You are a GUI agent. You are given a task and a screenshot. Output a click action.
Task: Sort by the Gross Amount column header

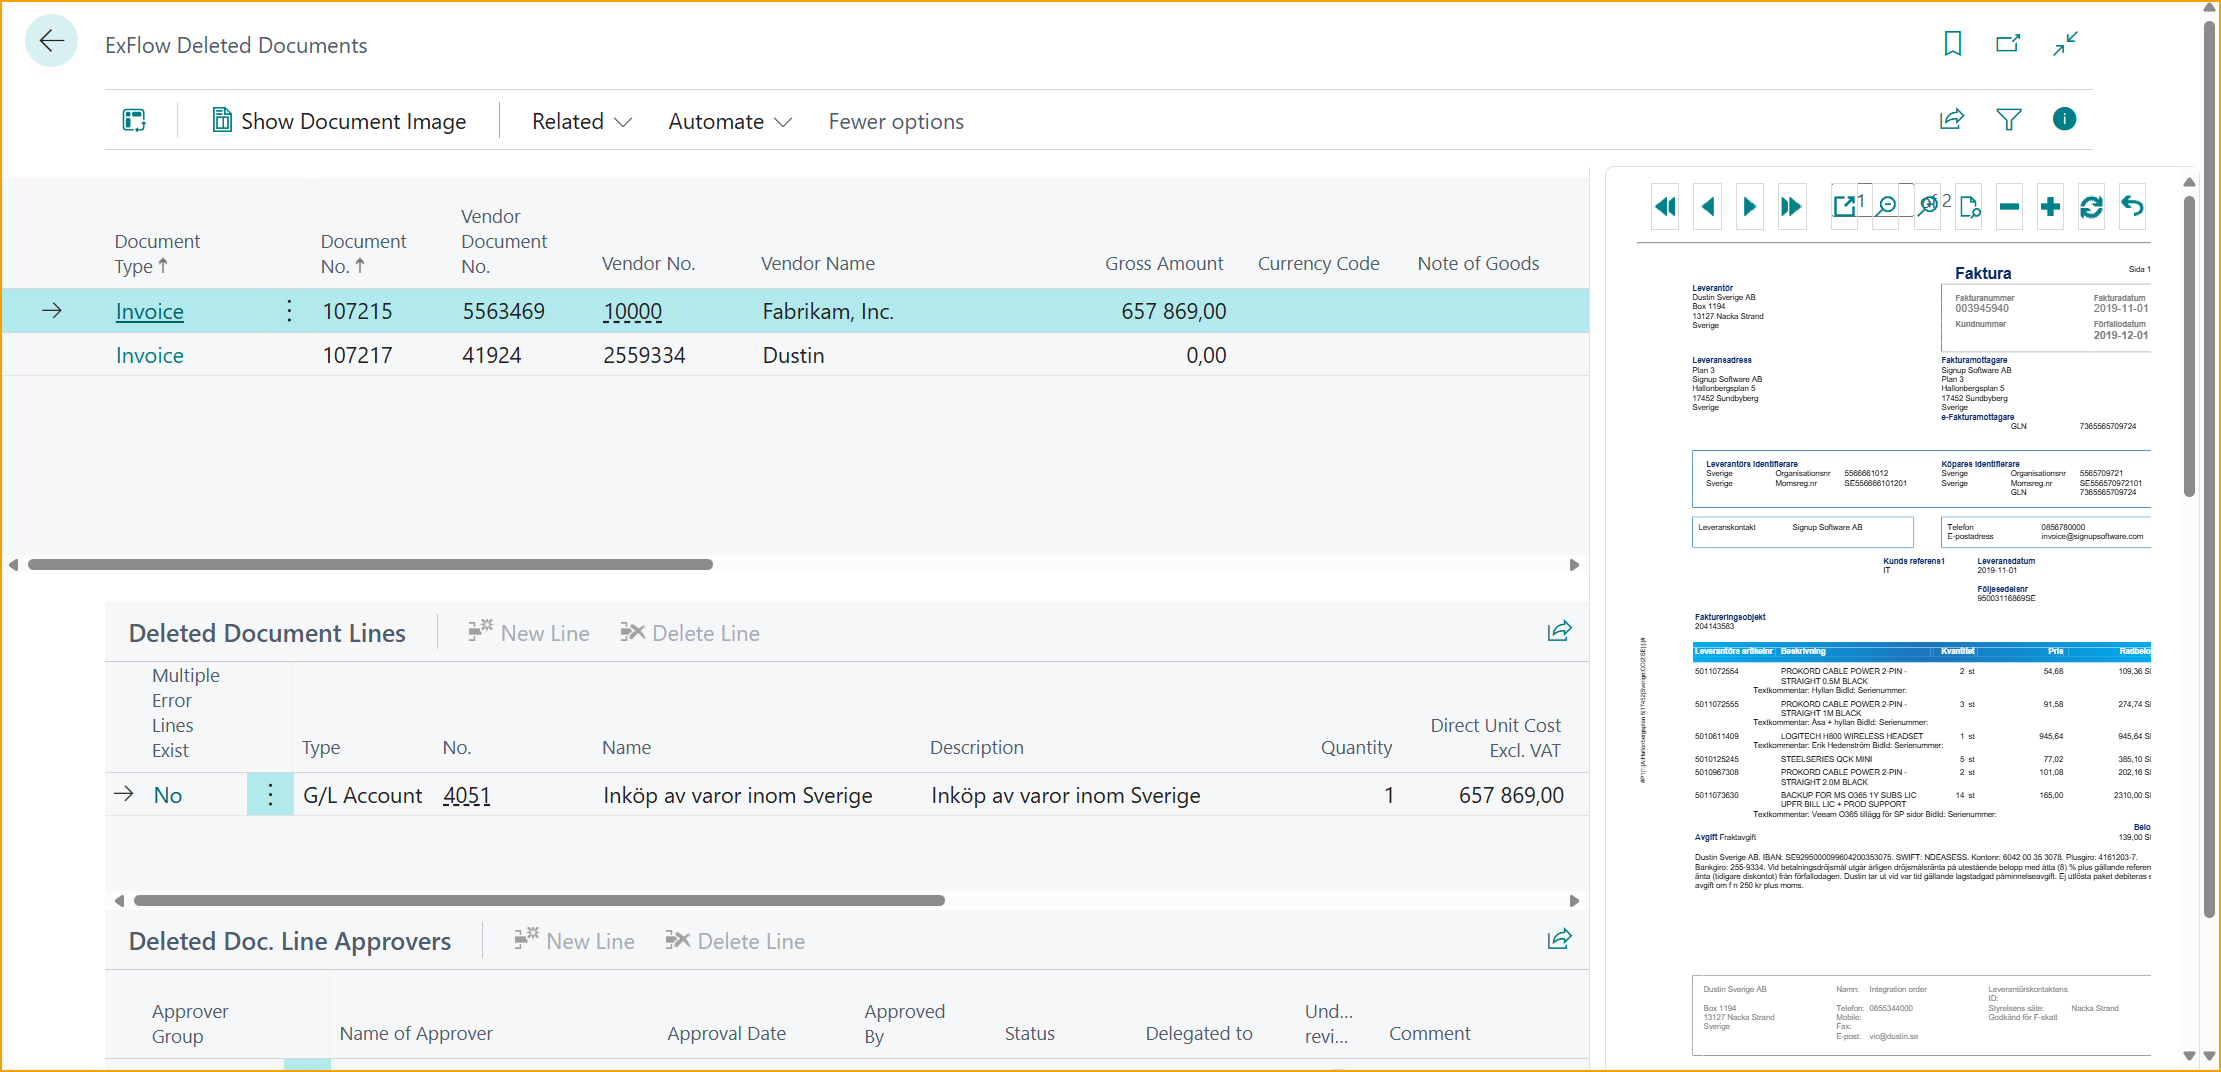[1163, 264]
